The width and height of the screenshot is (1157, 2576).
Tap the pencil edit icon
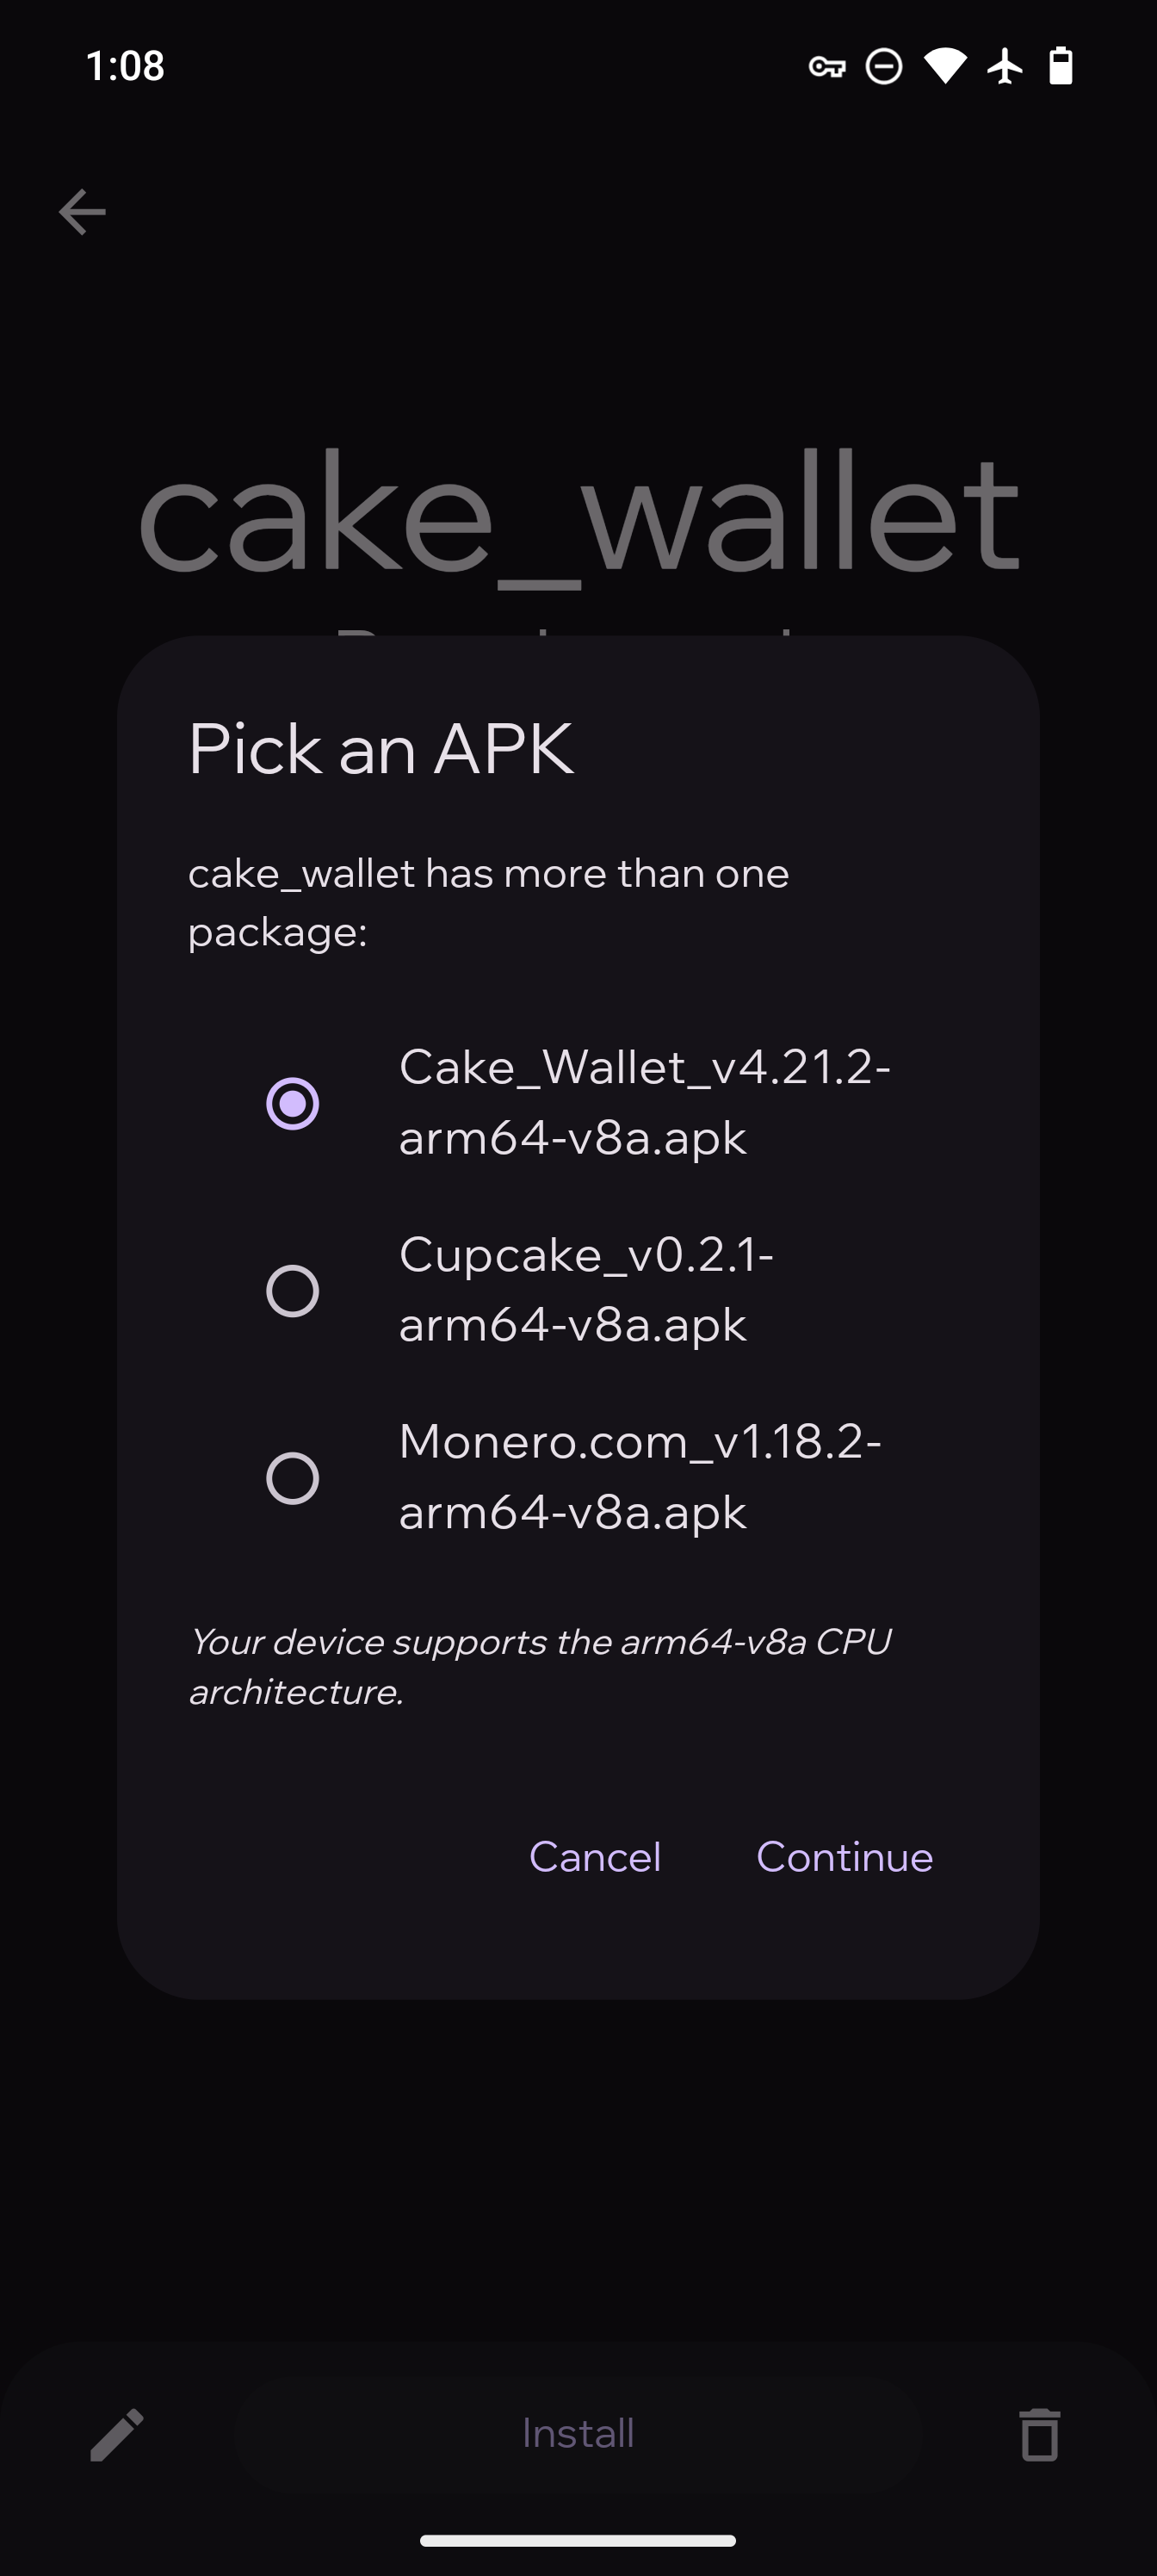[x=117, y=2434]
